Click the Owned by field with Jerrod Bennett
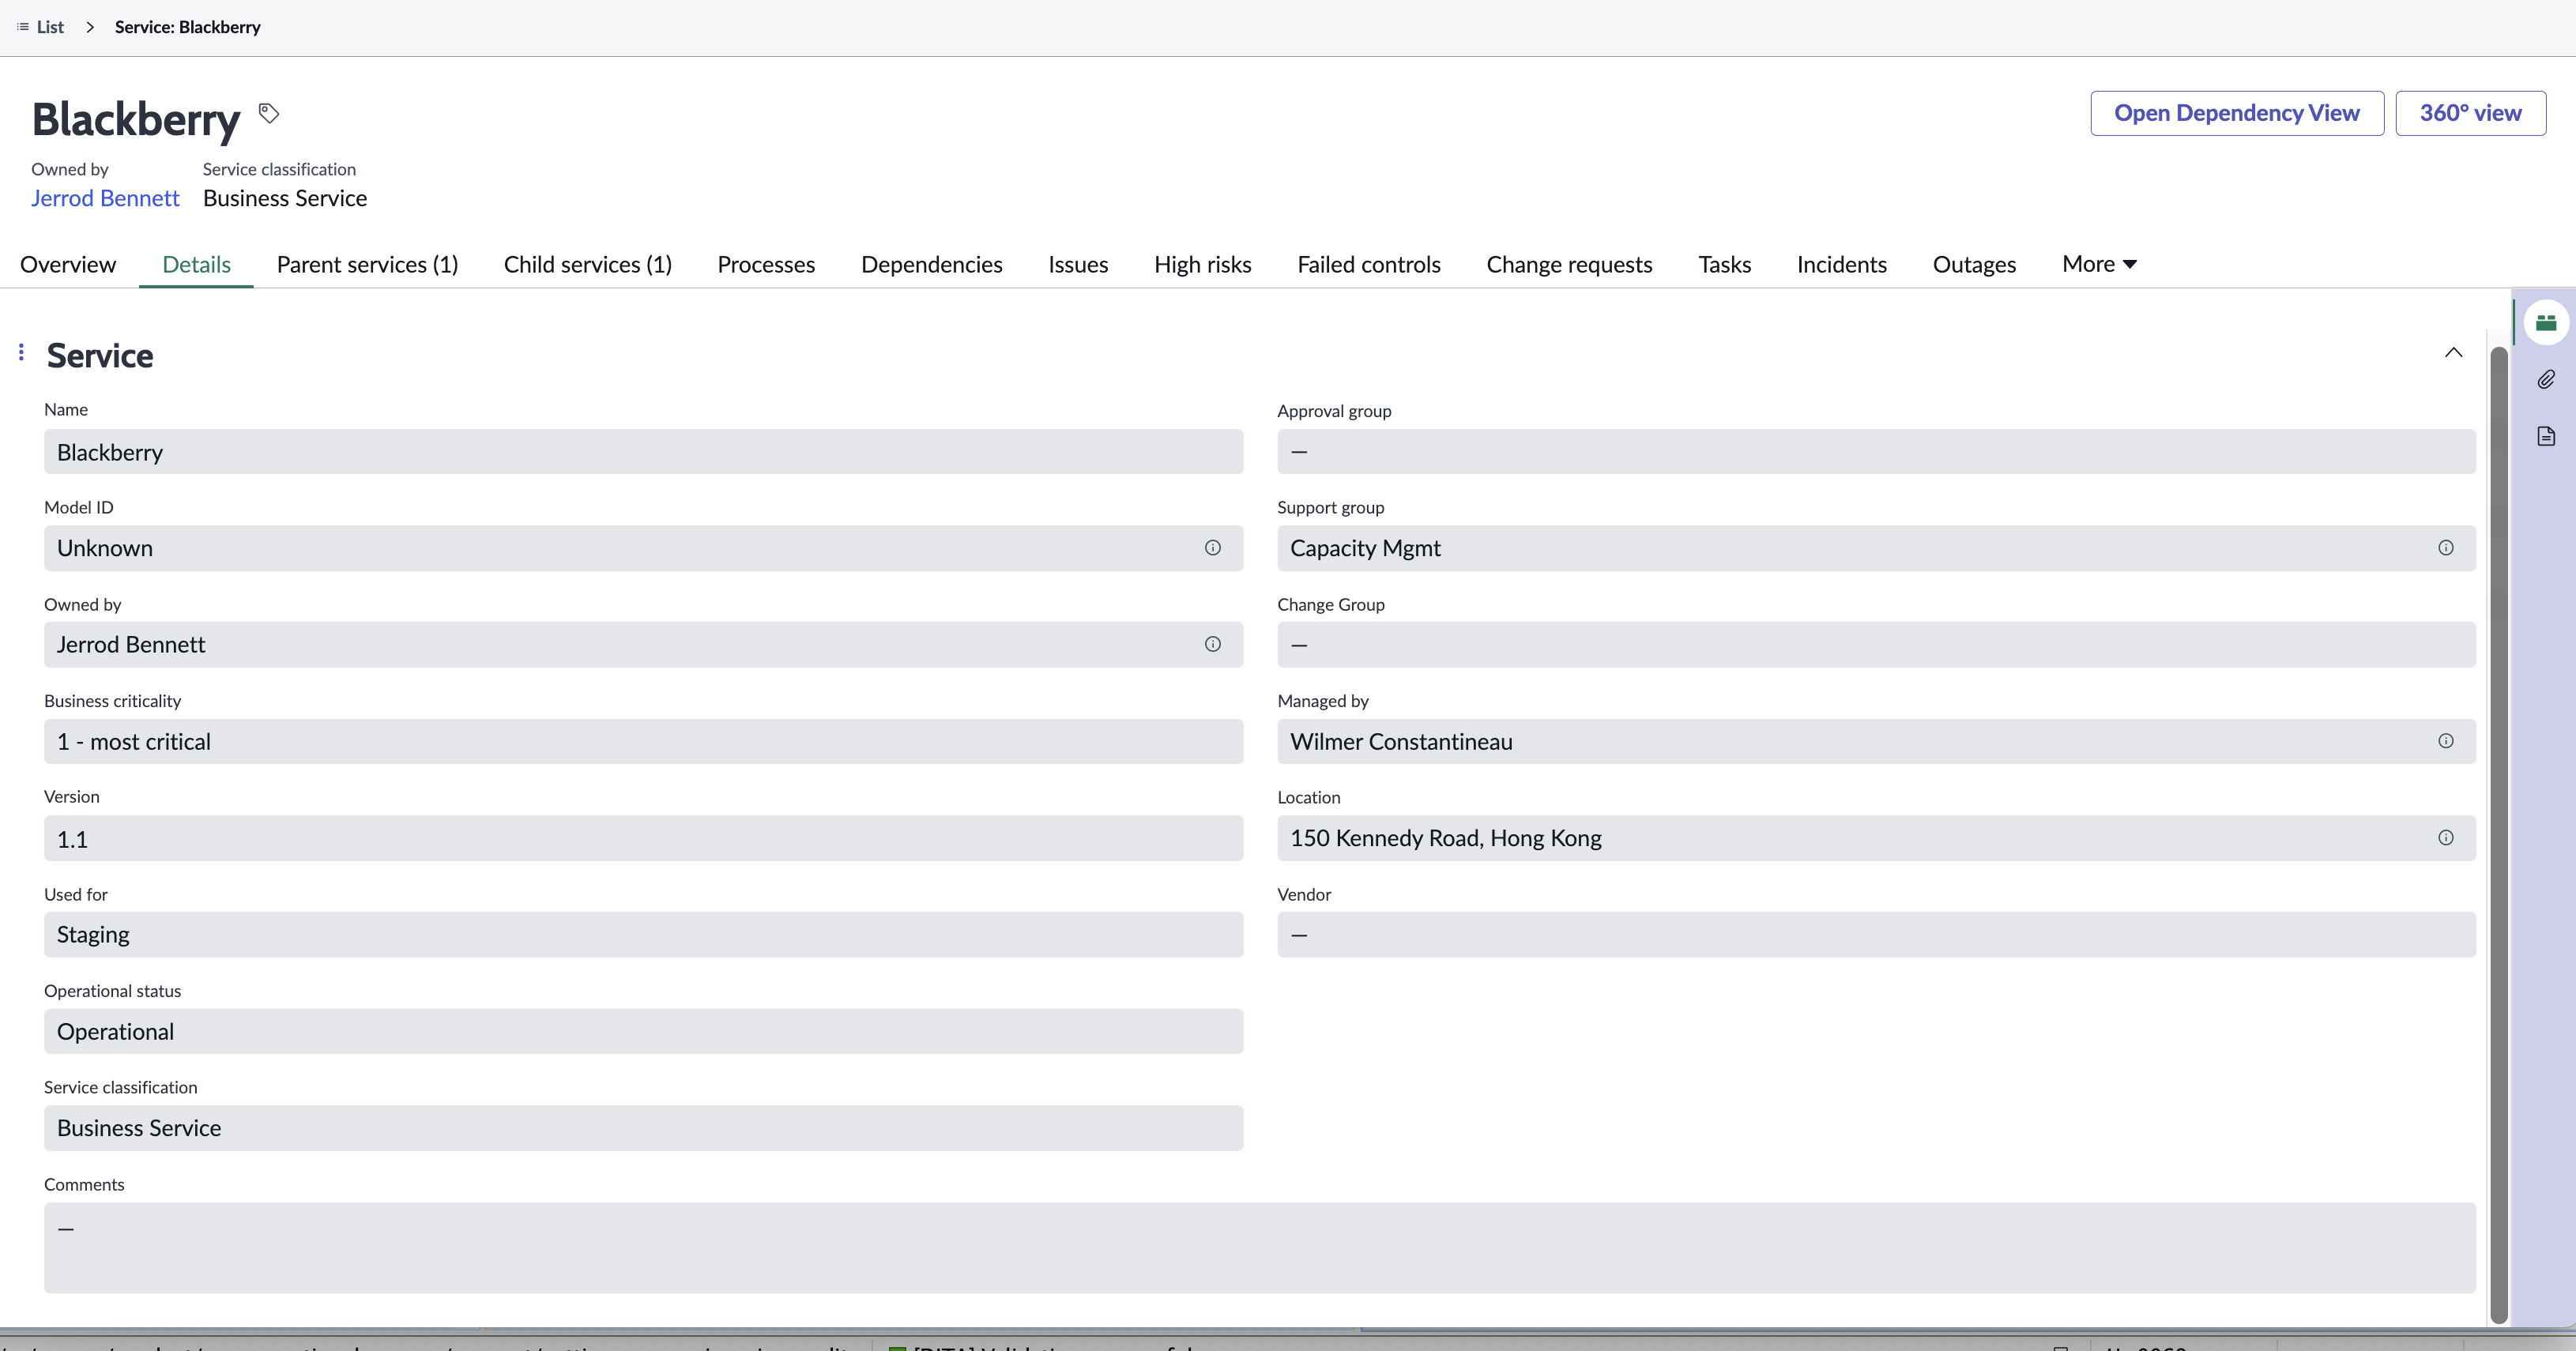The image size is (2576, 1351). pos(643,645)
